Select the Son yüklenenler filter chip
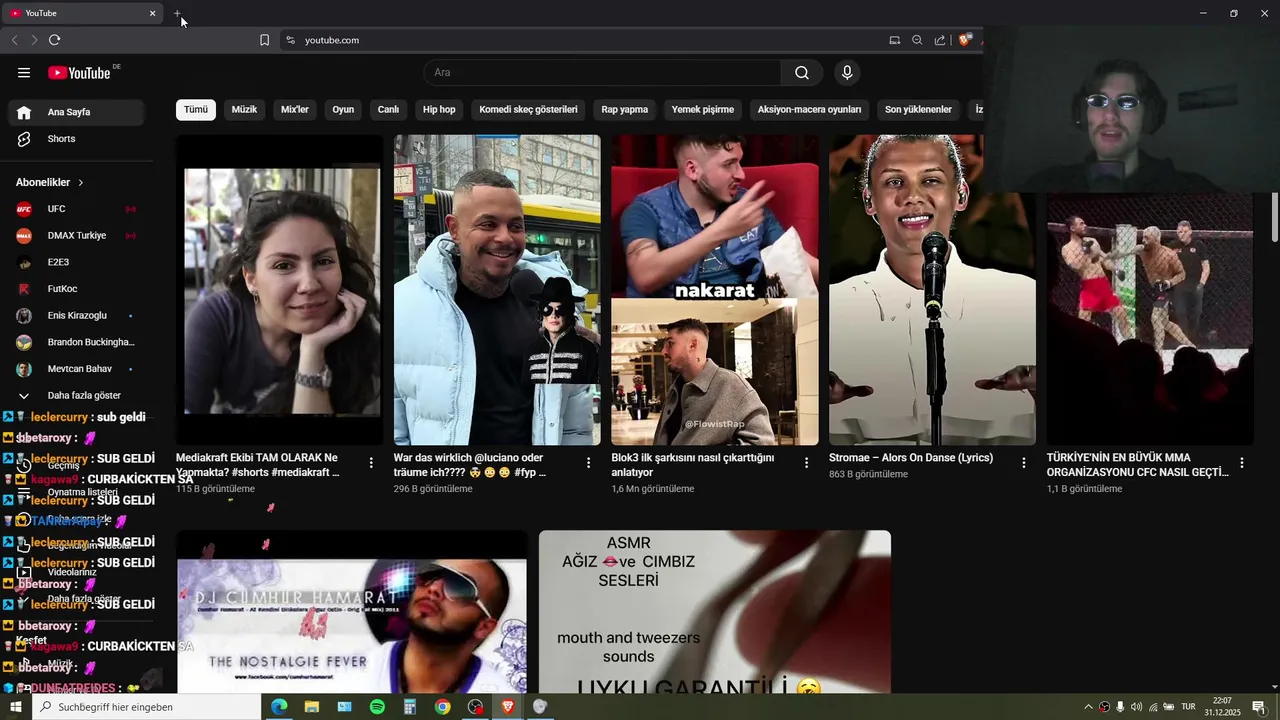Viewport: 1280px width, 720px height. click(918, 109)
